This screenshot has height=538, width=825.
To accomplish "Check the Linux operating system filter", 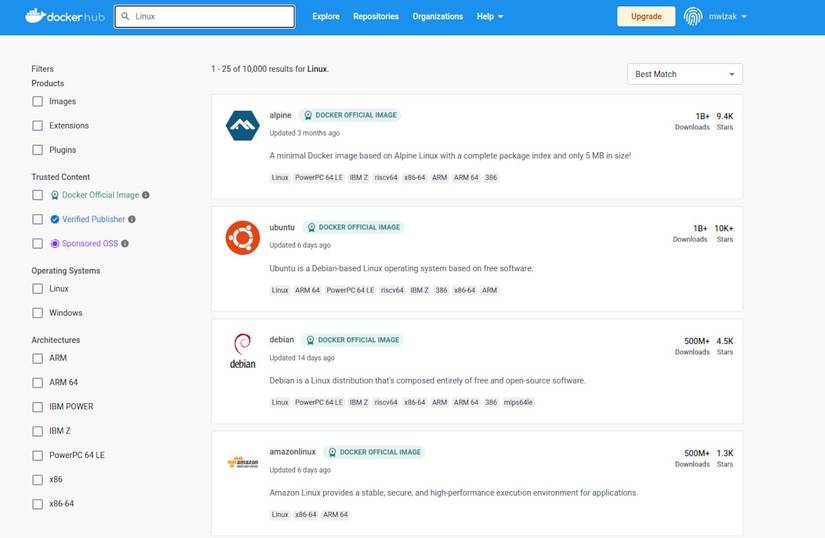I will pos(37,289).
